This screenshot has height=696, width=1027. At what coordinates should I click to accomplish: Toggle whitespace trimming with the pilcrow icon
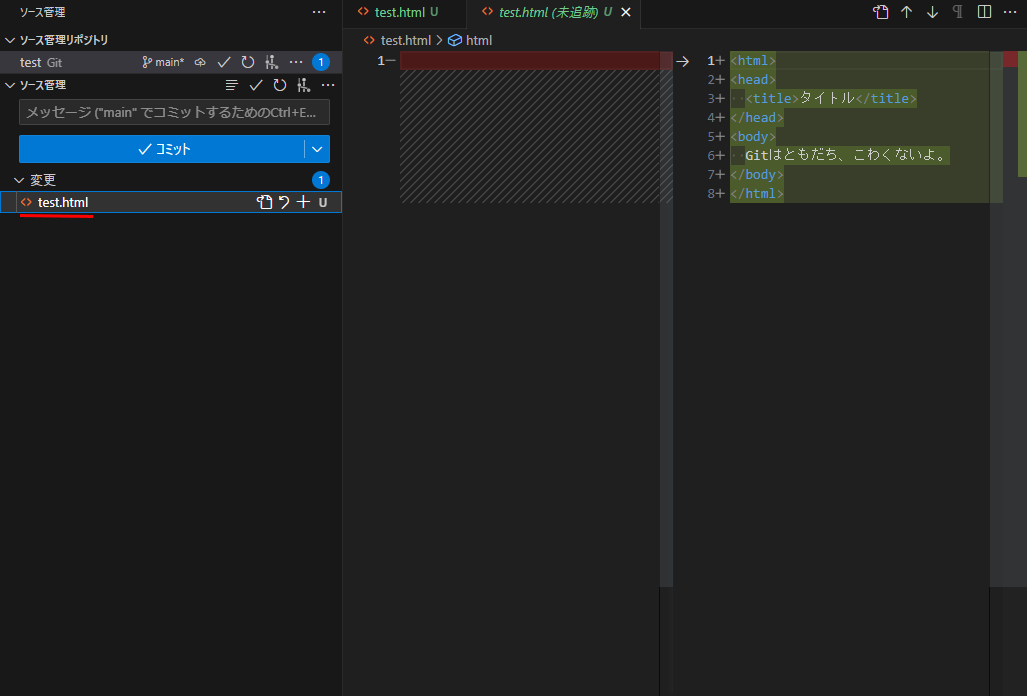pyautogui.click(x=958, y=12)
